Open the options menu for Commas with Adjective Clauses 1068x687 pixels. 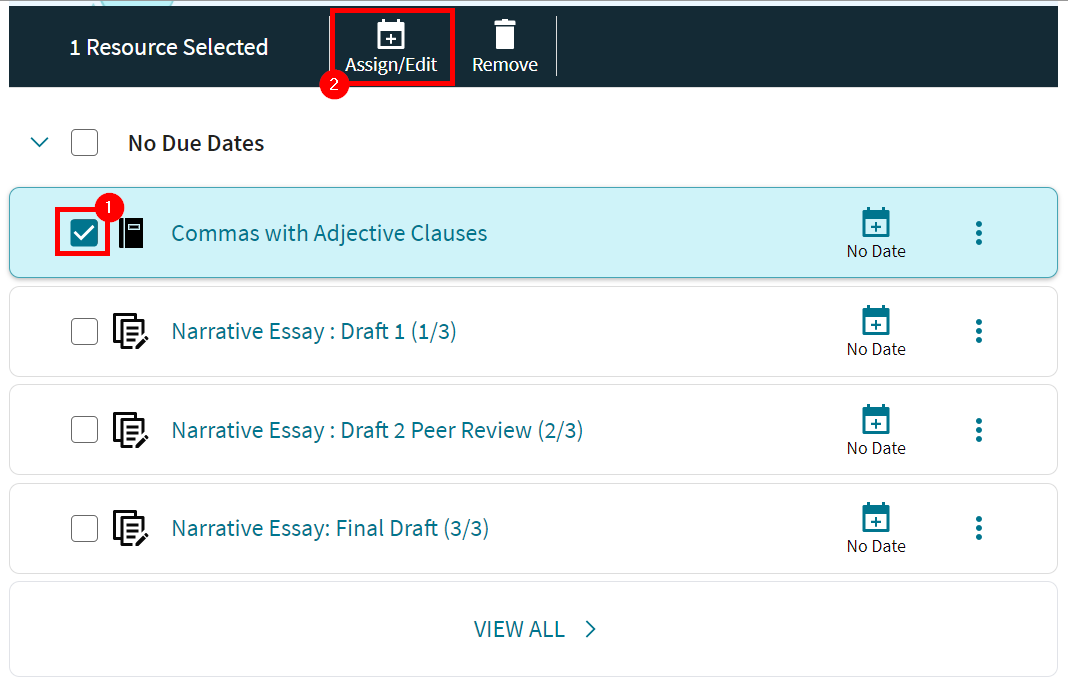[x=978, y=232]
